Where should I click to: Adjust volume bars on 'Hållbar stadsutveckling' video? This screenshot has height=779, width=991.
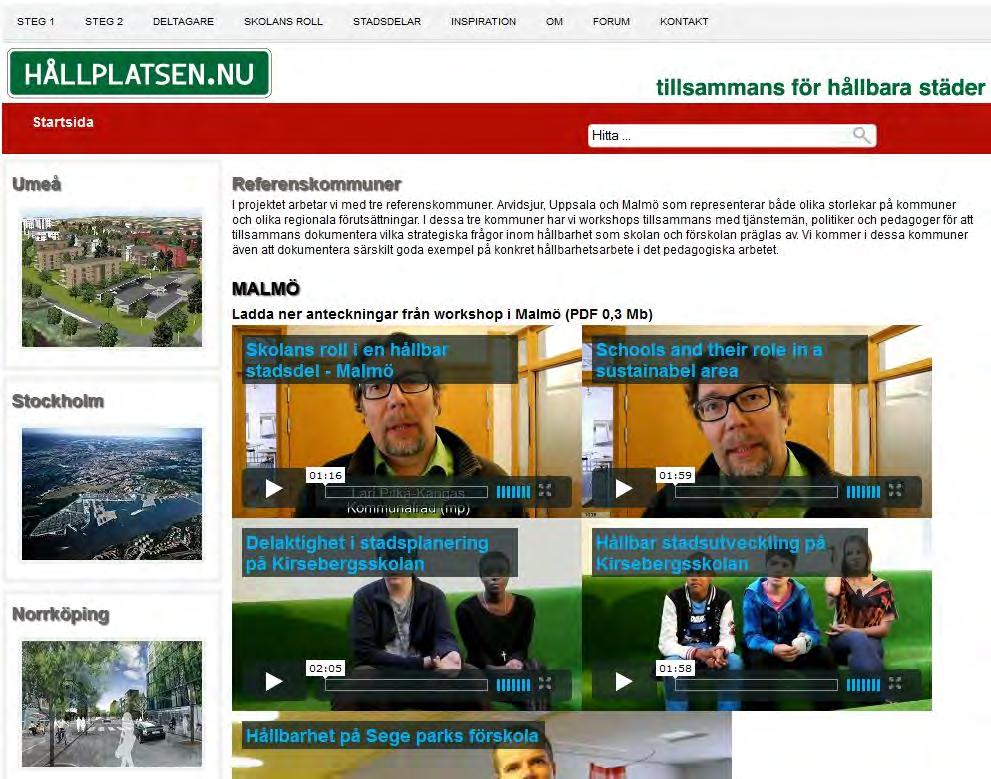[x=863, y=684]
